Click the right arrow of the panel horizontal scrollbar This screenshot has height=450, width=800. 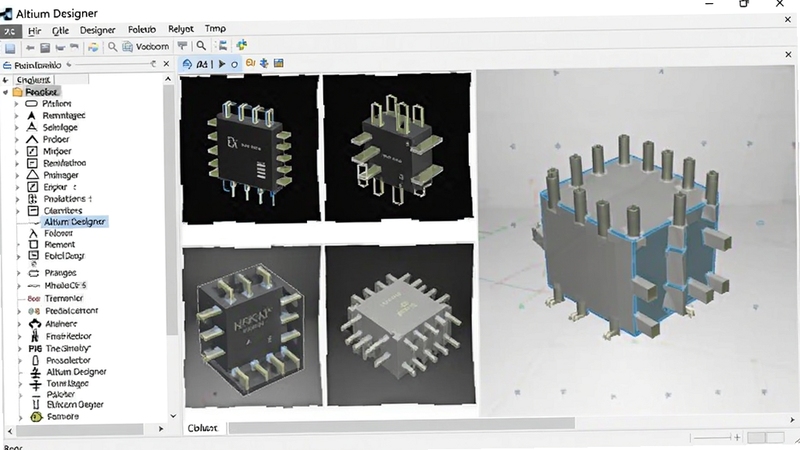161,429
